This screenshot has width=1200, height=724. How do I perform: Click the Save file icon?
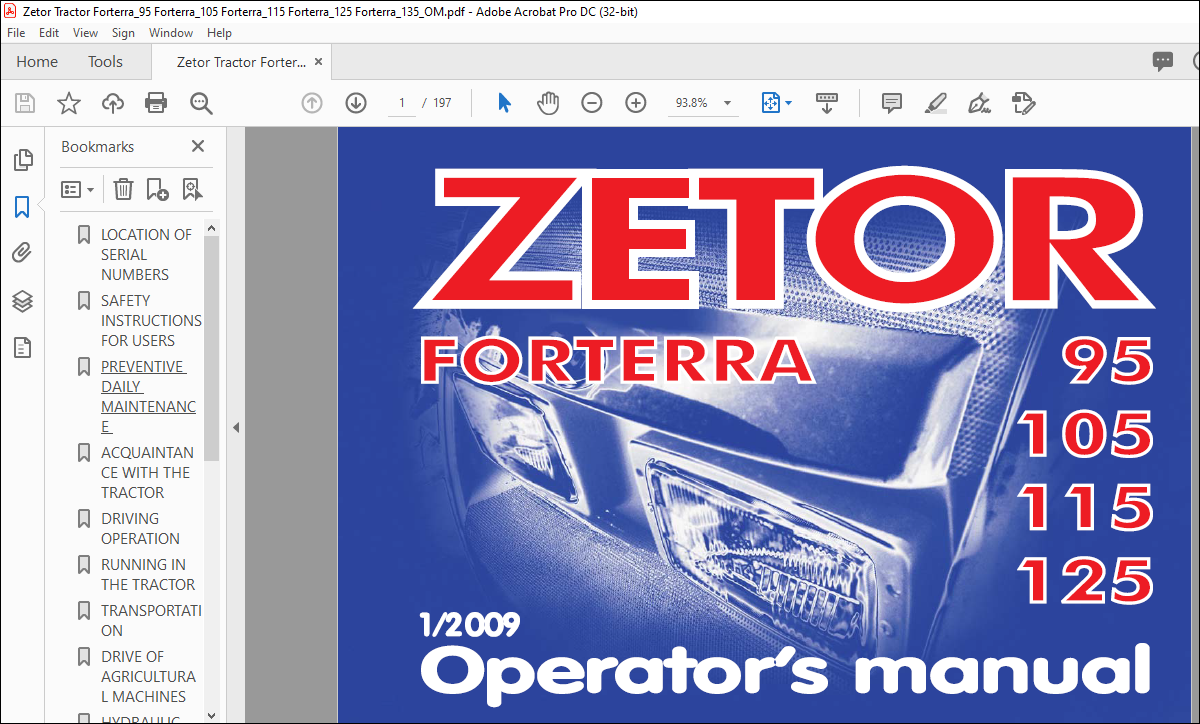tap(25, 103)
